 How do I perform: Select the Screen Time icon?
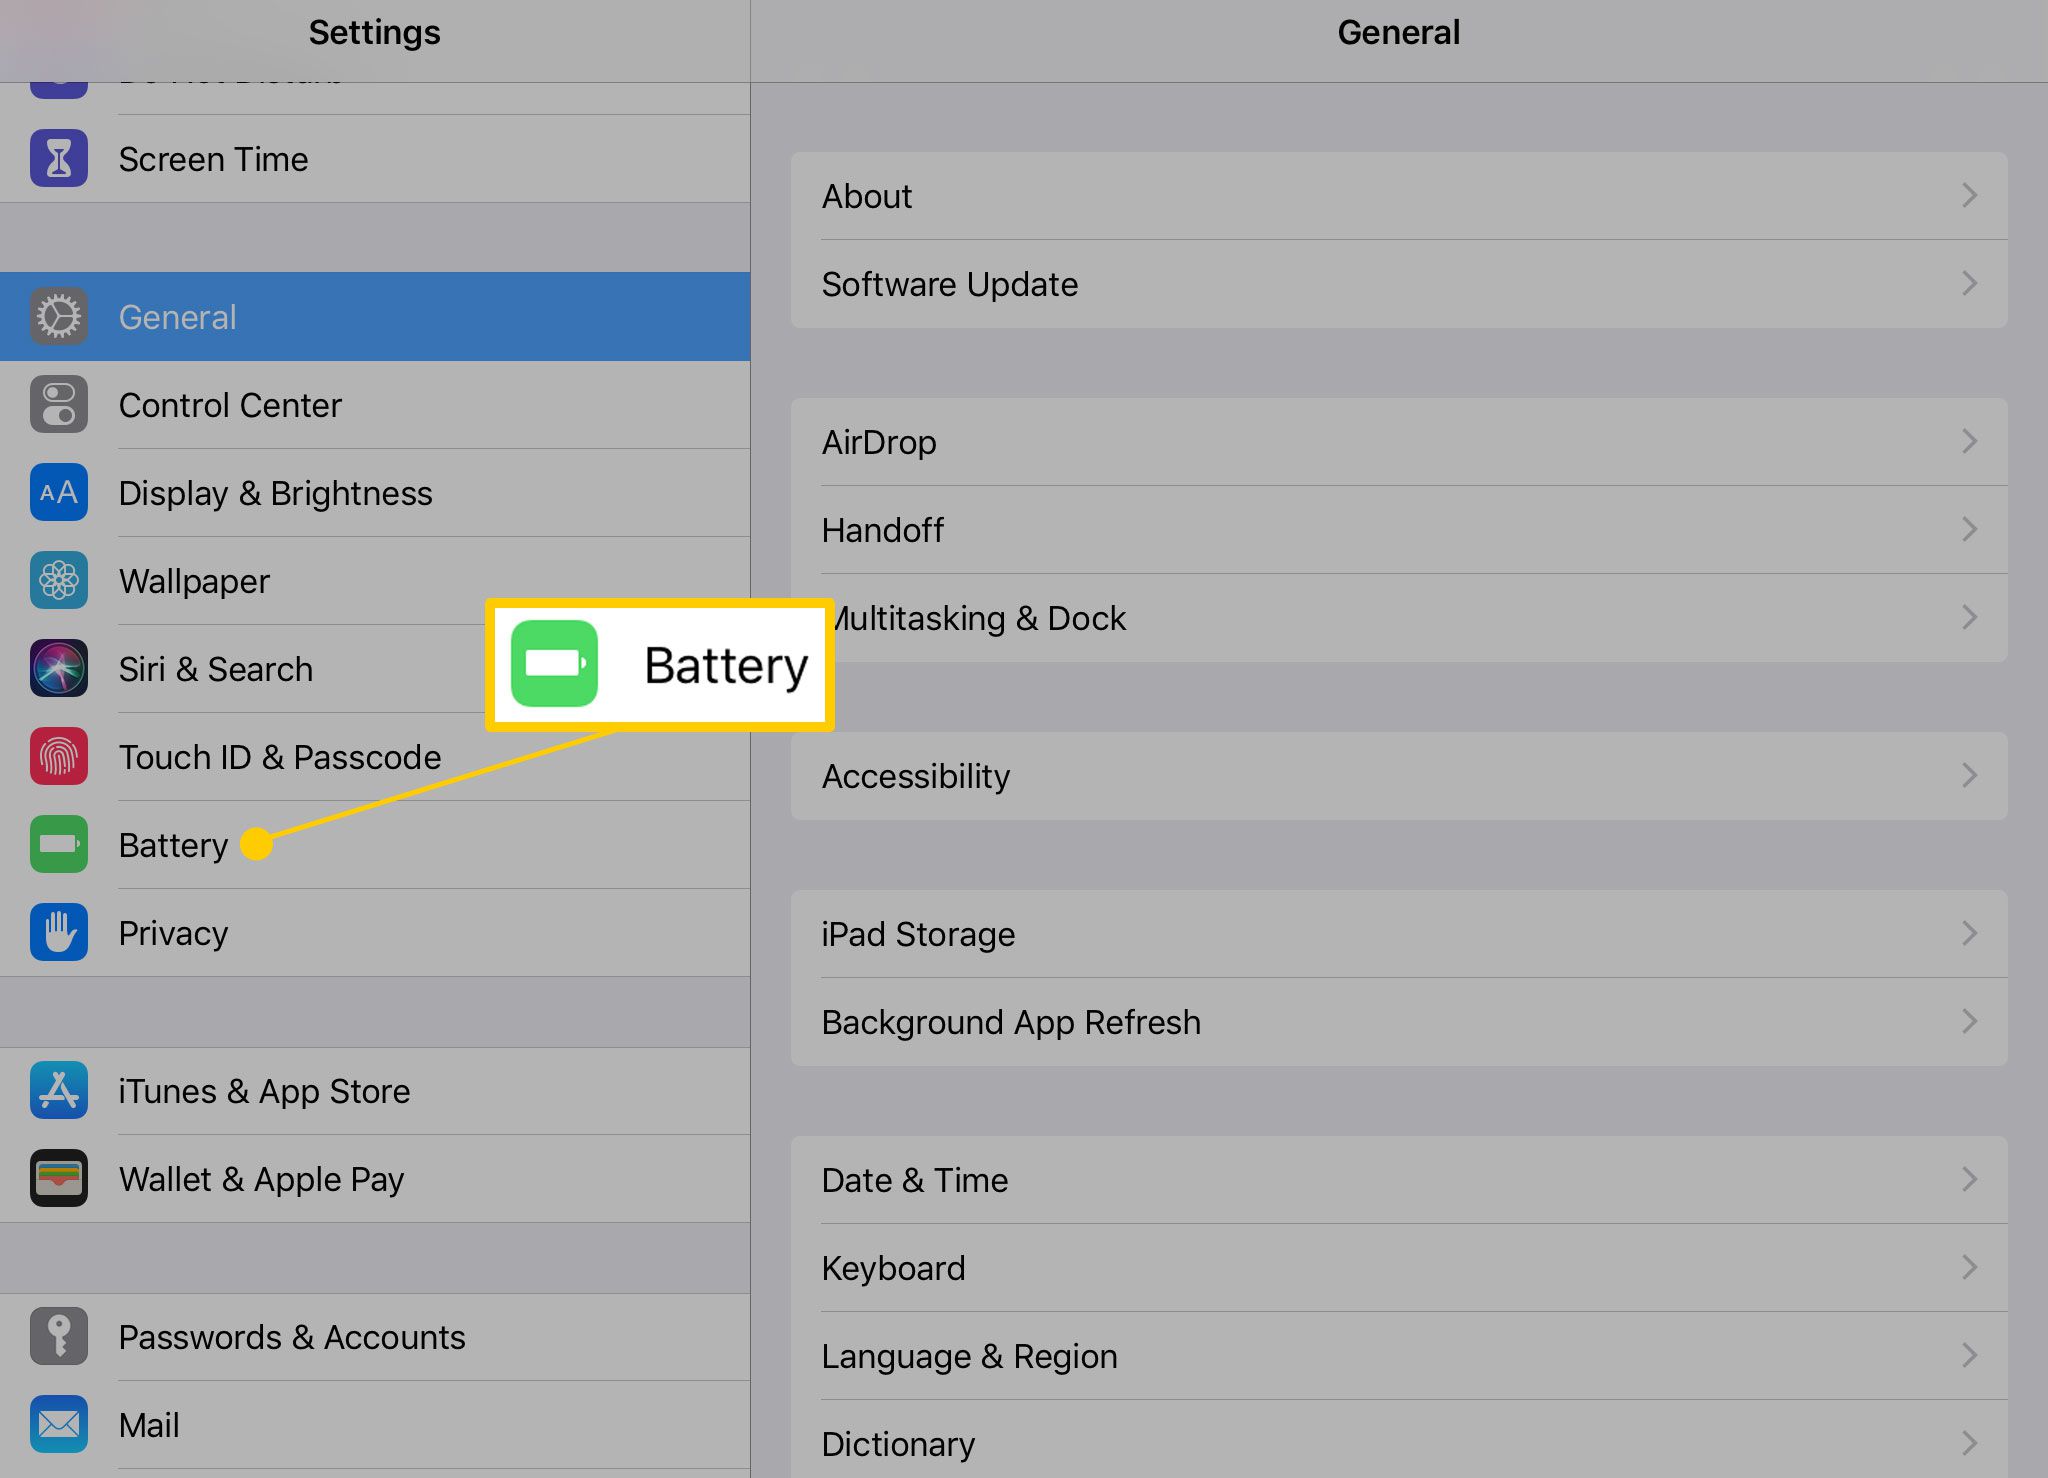[x=59, y=156]
